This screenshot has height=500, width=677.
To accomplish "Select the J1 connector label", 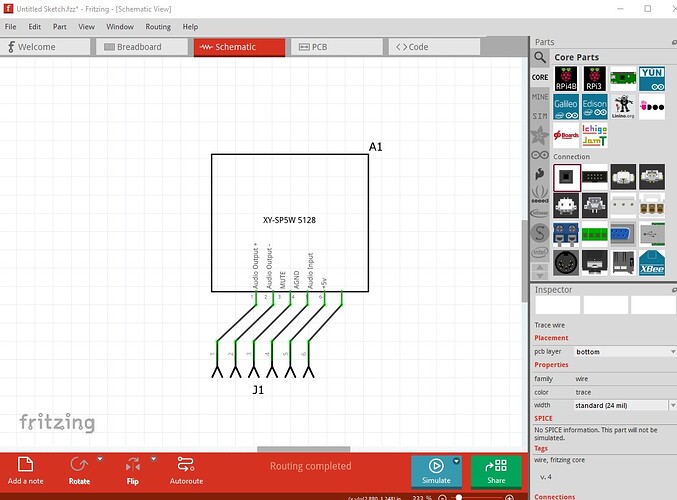I will point(258,390).
